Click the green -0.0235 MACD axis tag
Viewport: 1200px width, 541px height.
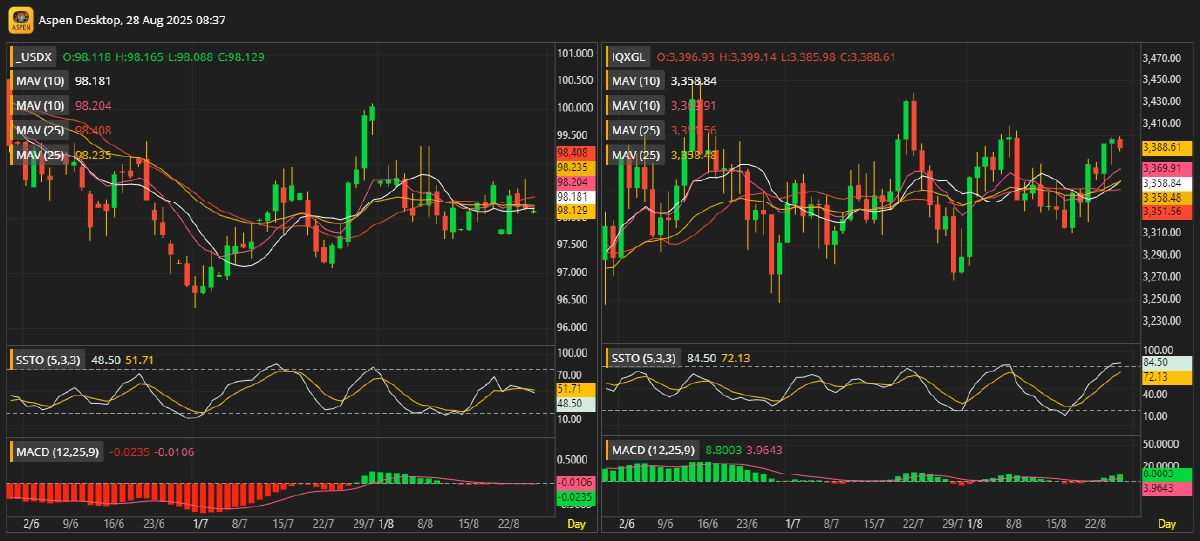click(x=576, y=497)
